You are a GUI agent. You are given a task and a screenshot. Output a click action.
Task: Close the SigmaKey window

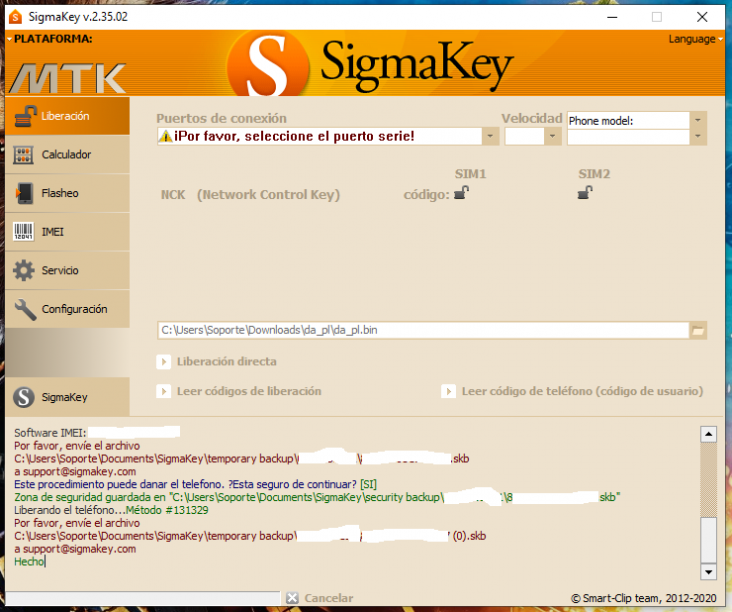click(x=702, y=17)
